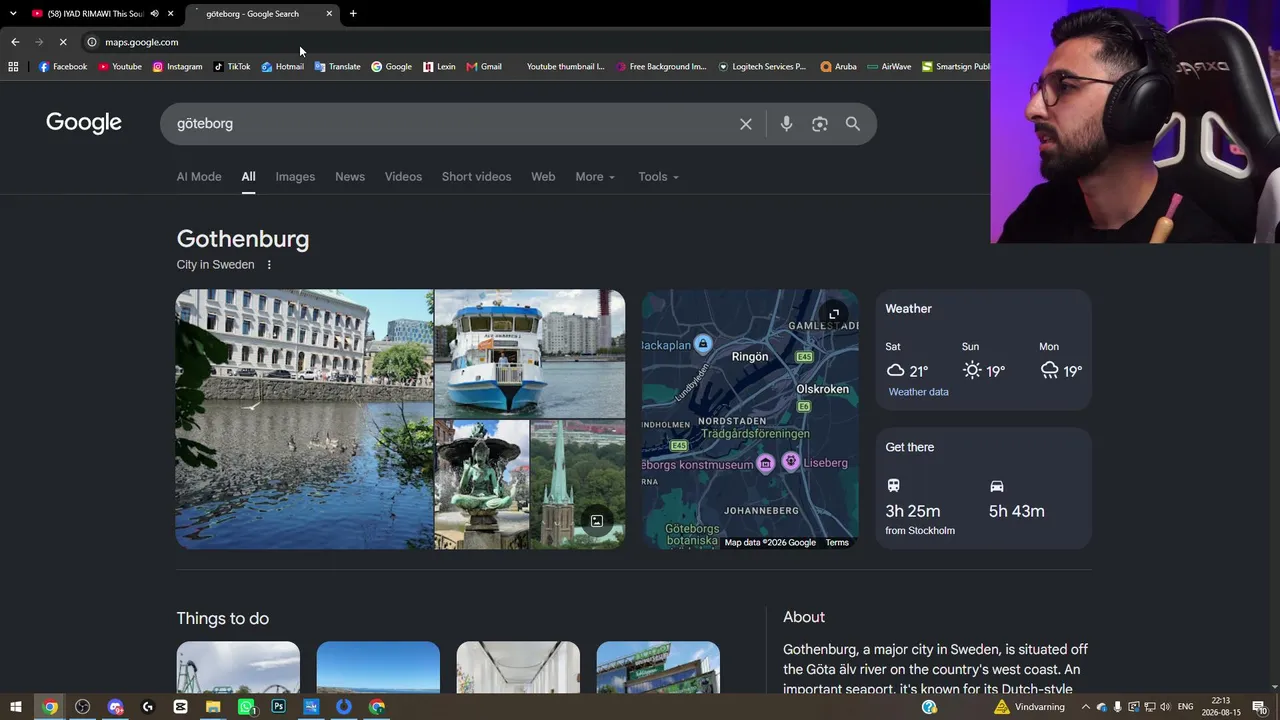
Task: Open File Explorer from the taskbar
Action: [x=213, y=707]
